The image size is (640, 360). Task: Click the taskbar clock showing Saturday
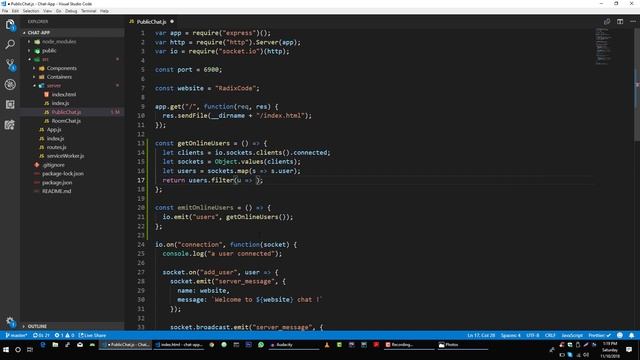tap(610, 350)
